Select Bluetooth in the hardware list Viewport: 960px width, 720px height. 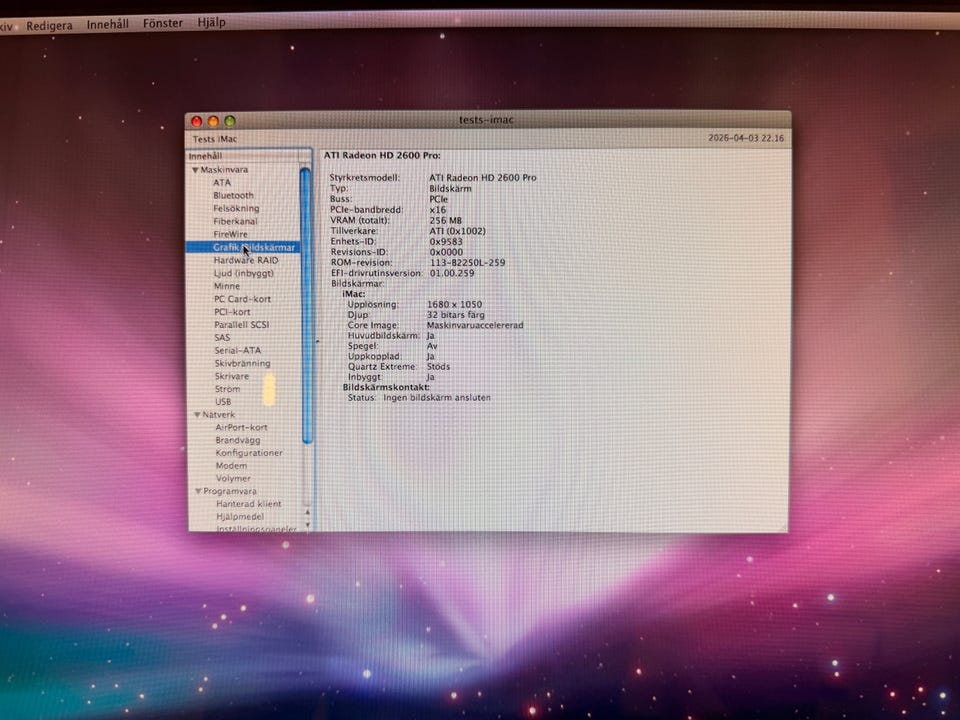pos(233,196)
